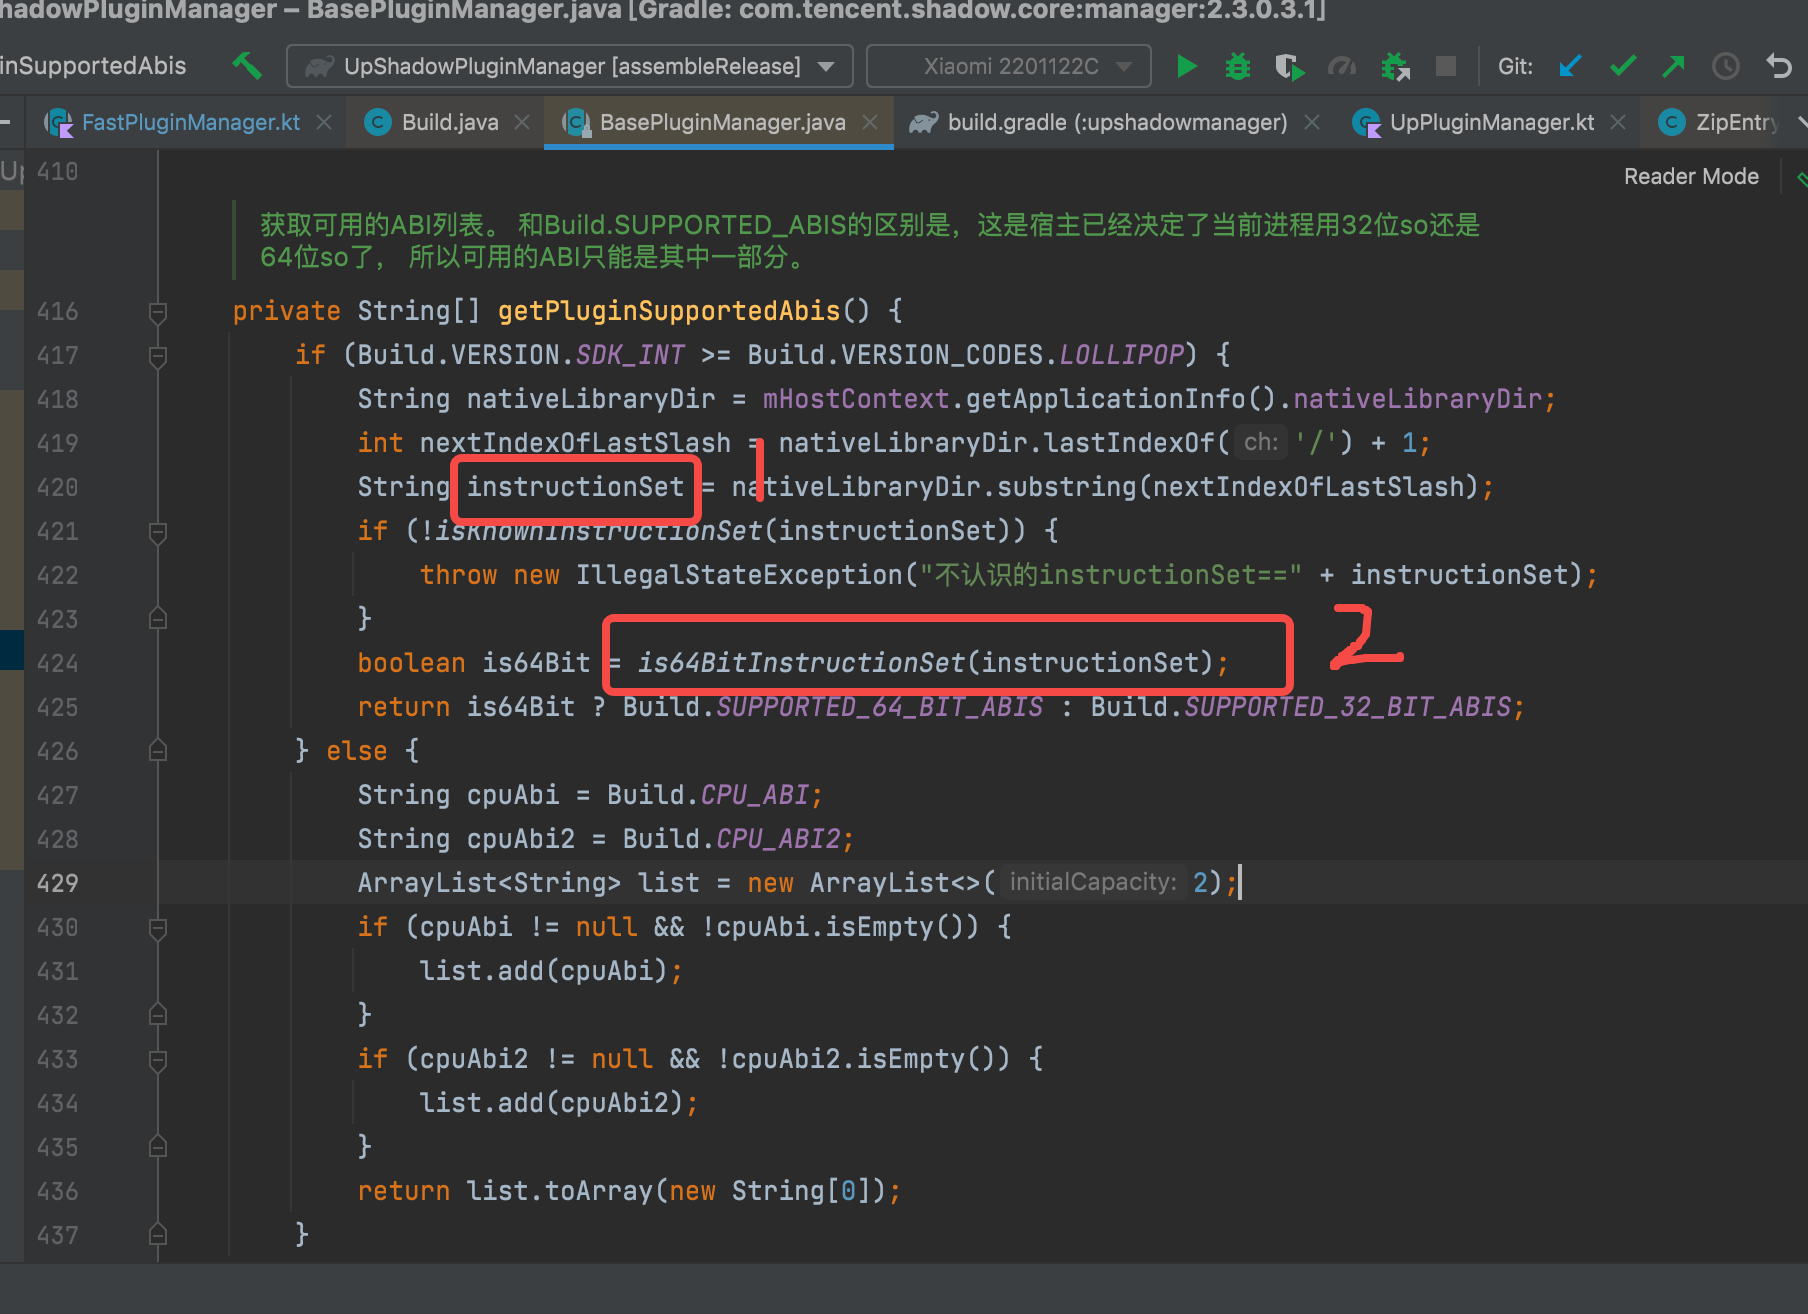The image size is (1808, 1314).
Task: Start debugging with the bug icon
Action: pos(1238,66)
